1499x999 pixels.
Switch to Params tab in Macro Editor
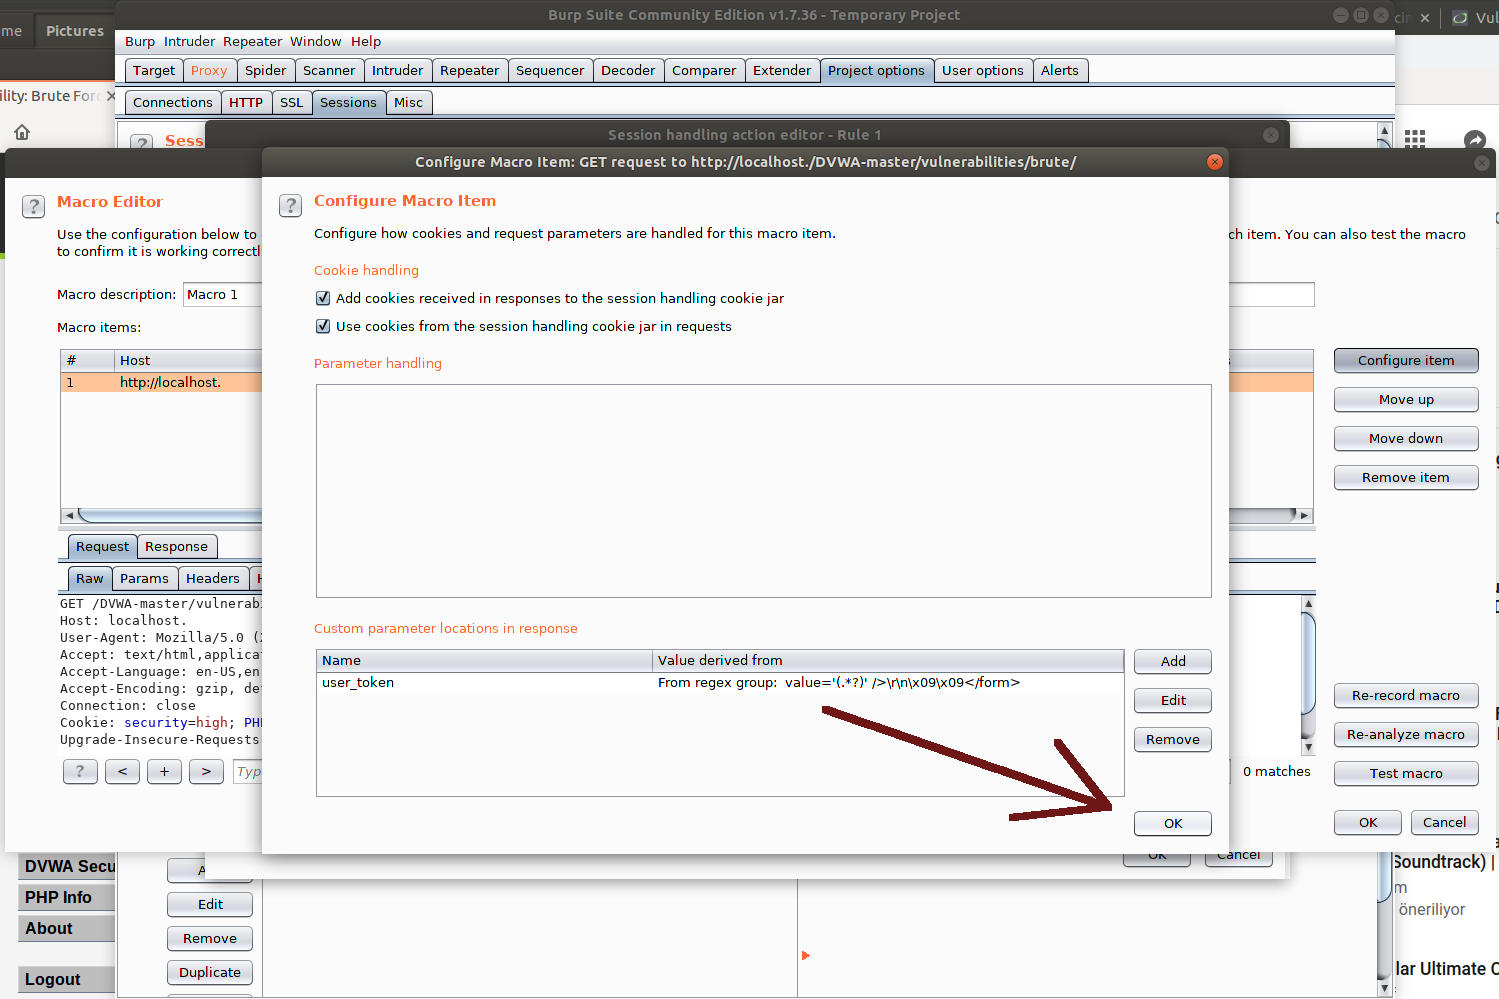click(x=144, y=578)
